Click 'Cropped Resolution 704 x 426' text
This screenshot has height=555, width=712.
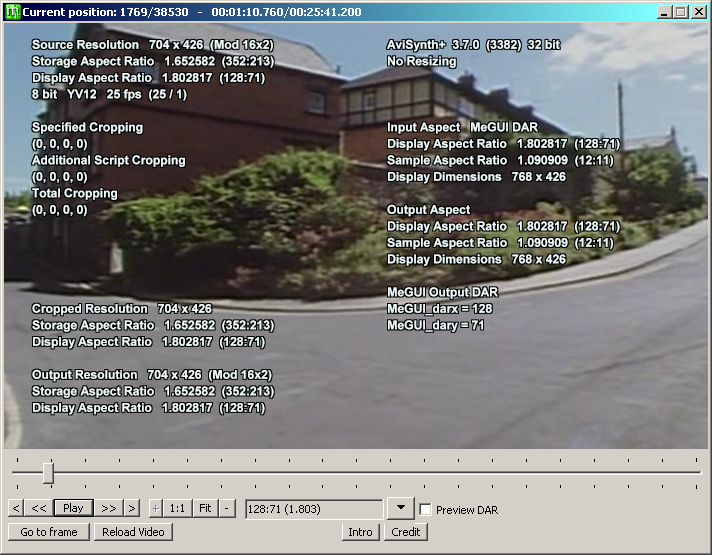[x=121, y=308]
